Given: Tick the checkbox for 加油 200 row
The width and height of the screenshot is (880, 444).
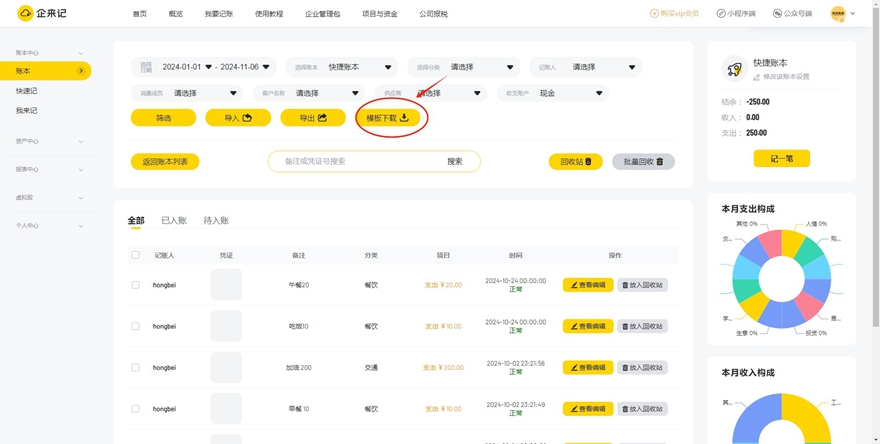Looking at the screenshot, I should [x=136, y=367].
